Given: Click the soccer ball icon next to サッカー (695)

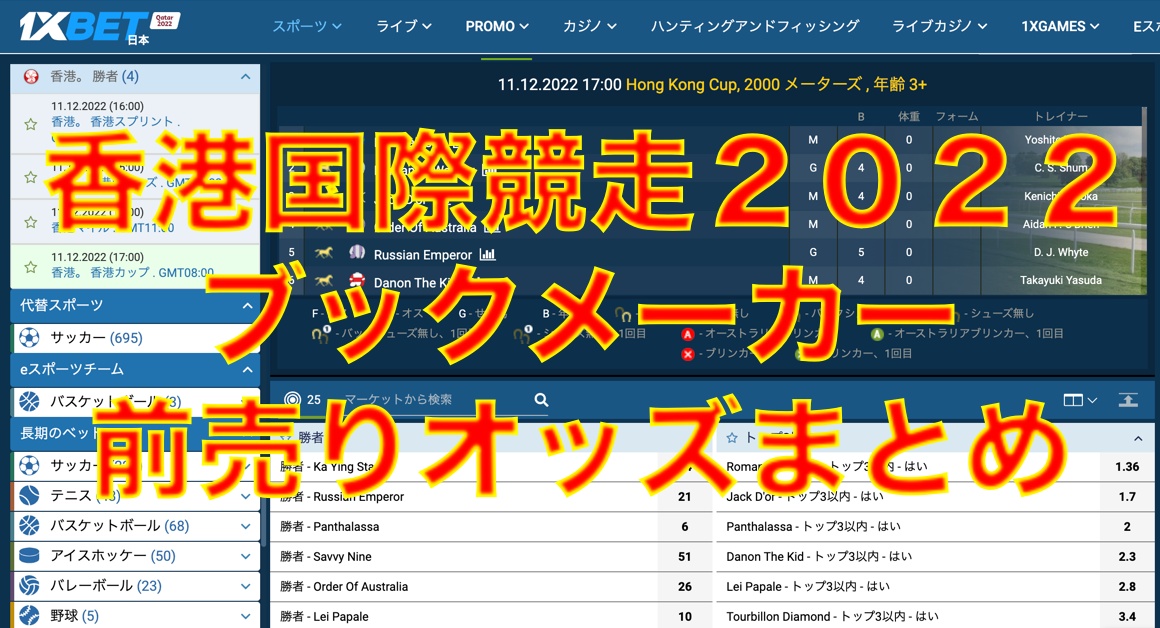Looking at the screenshot, I should tap(29, 338).
